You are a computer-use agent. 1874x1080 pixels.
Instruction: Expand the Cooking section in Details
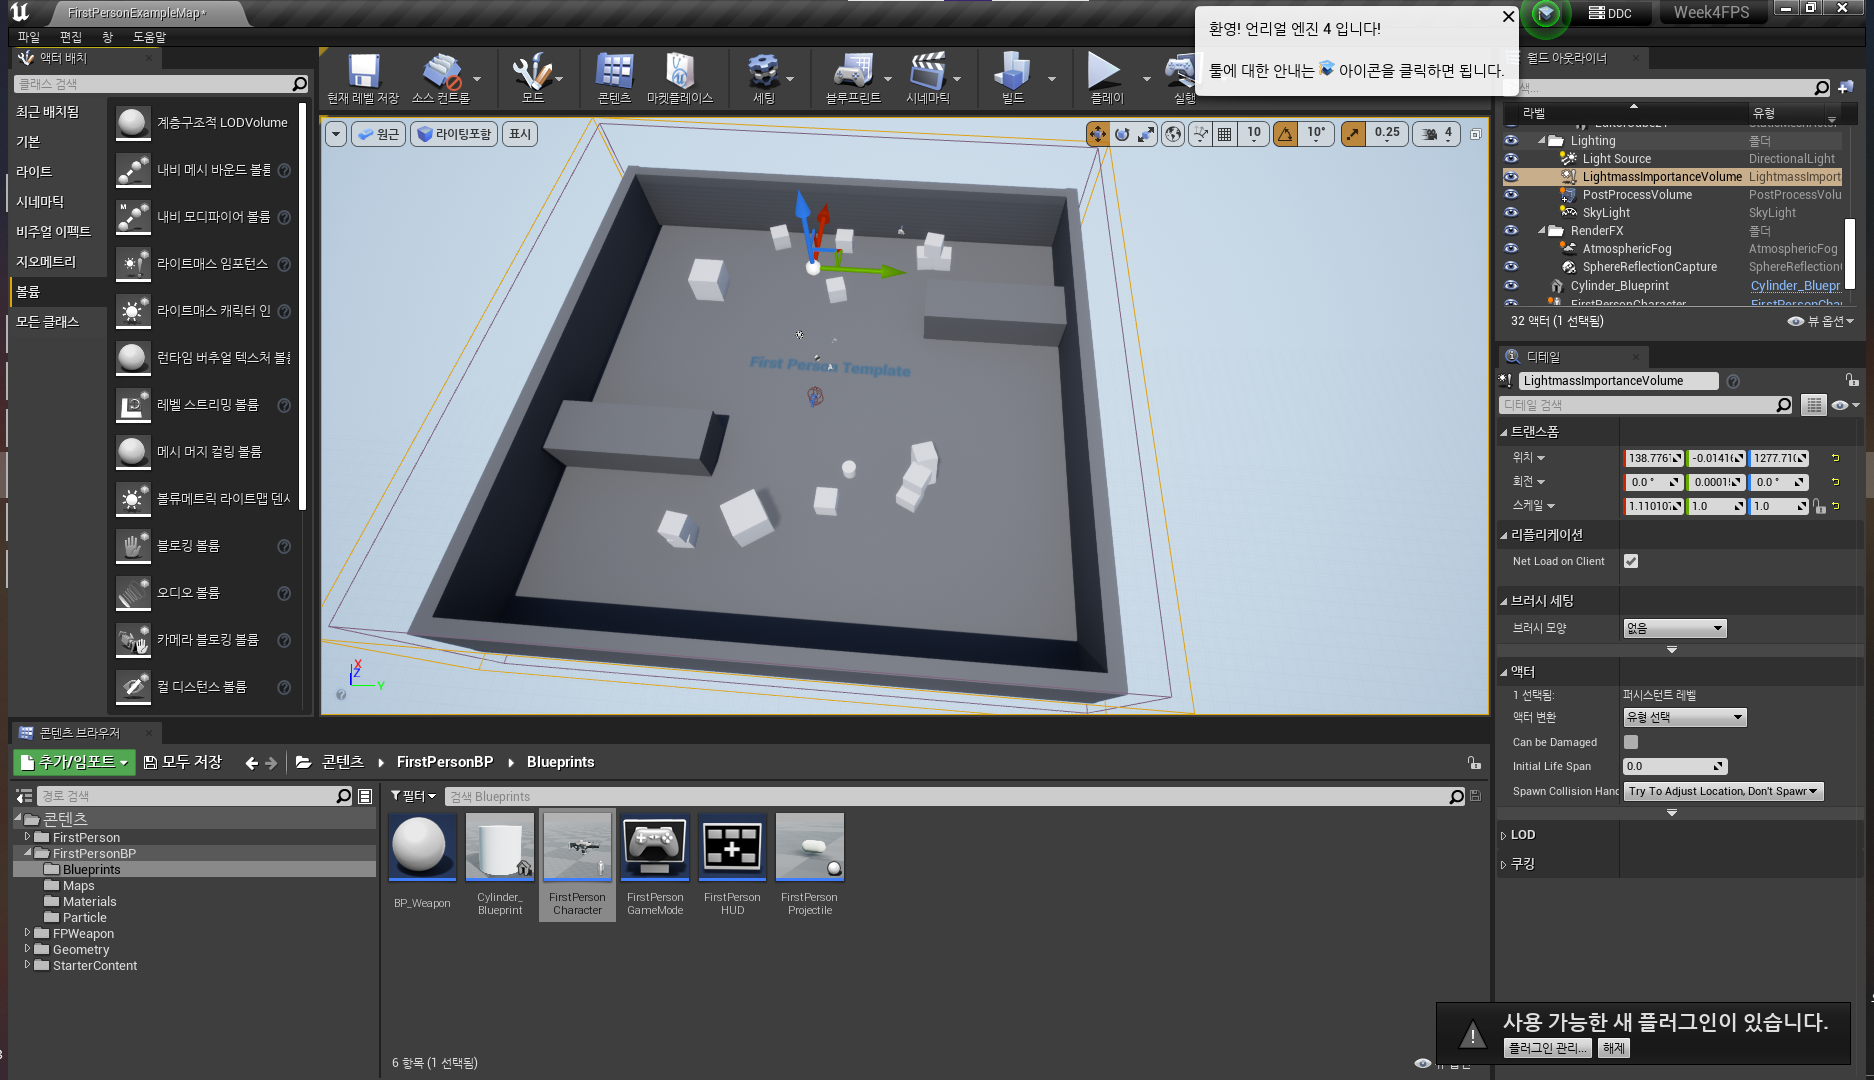point(1503,864)
